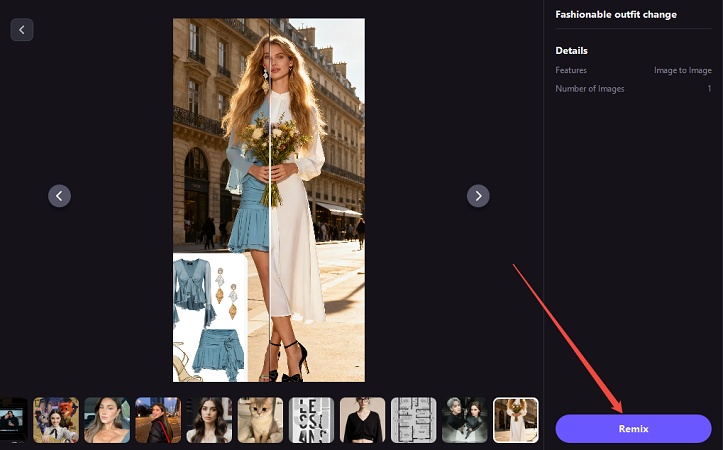Go to the next image with right chevron
723x450 pixels.
point(478,196)
